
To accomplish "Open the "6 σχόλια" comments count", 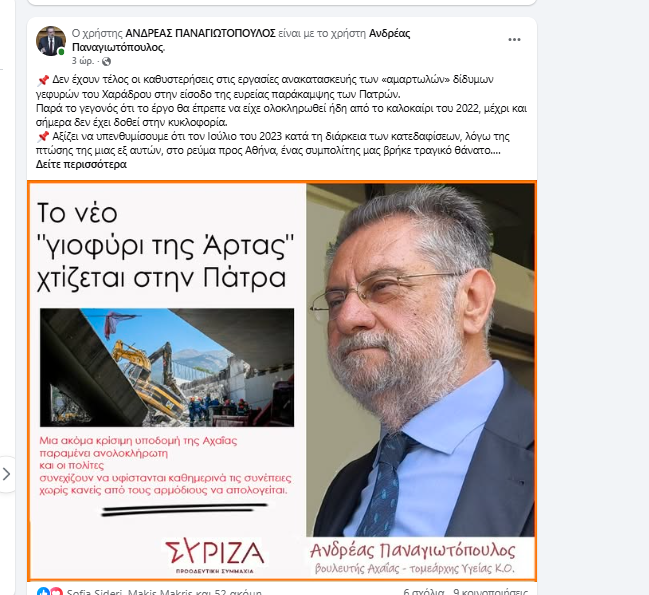I will coord(423,592).
